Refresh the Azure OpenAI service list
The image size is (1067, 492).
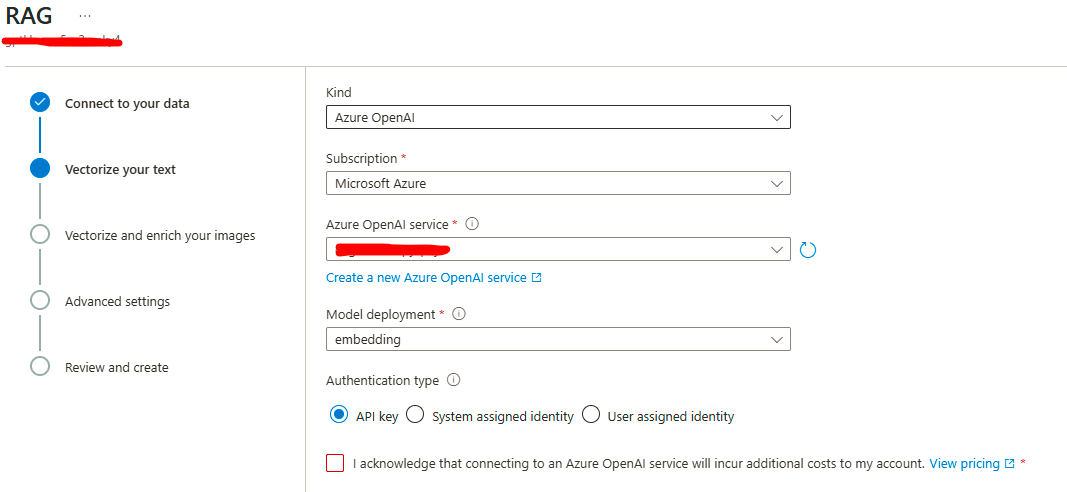click(x=808, y=250)
